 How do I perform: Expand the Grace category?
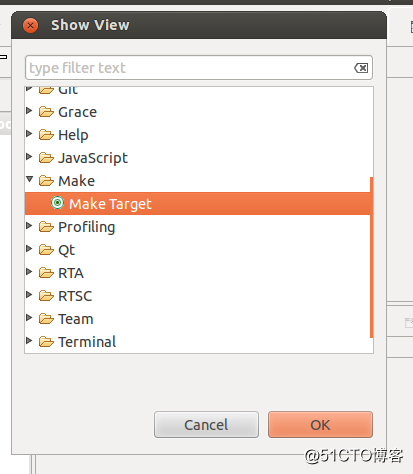point(29,110)
